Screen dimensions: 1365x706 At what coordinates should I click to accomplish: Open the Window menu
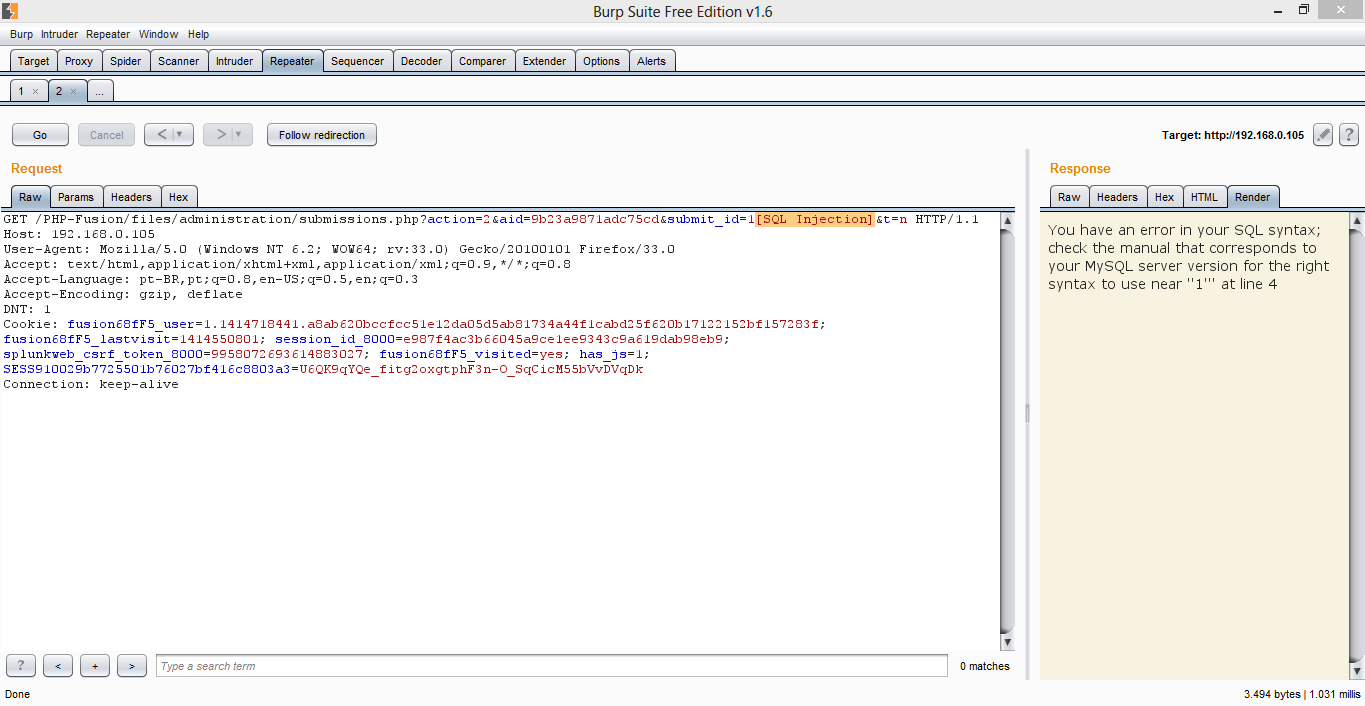[x=159, y=34]
